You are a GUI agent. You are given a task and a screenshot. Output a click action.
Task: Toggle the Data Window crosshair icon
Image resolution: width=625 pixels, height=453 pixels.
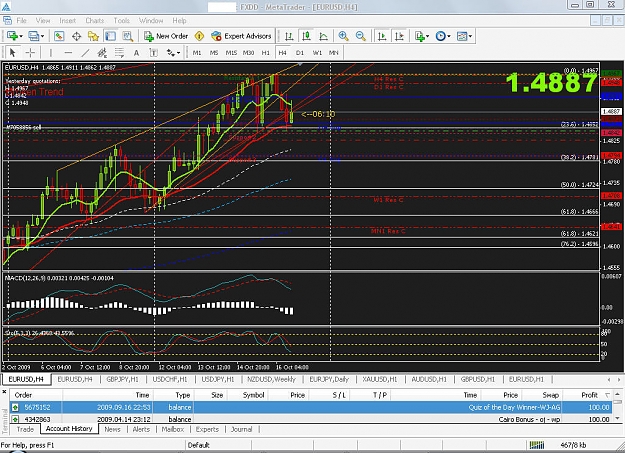(76, 36)
